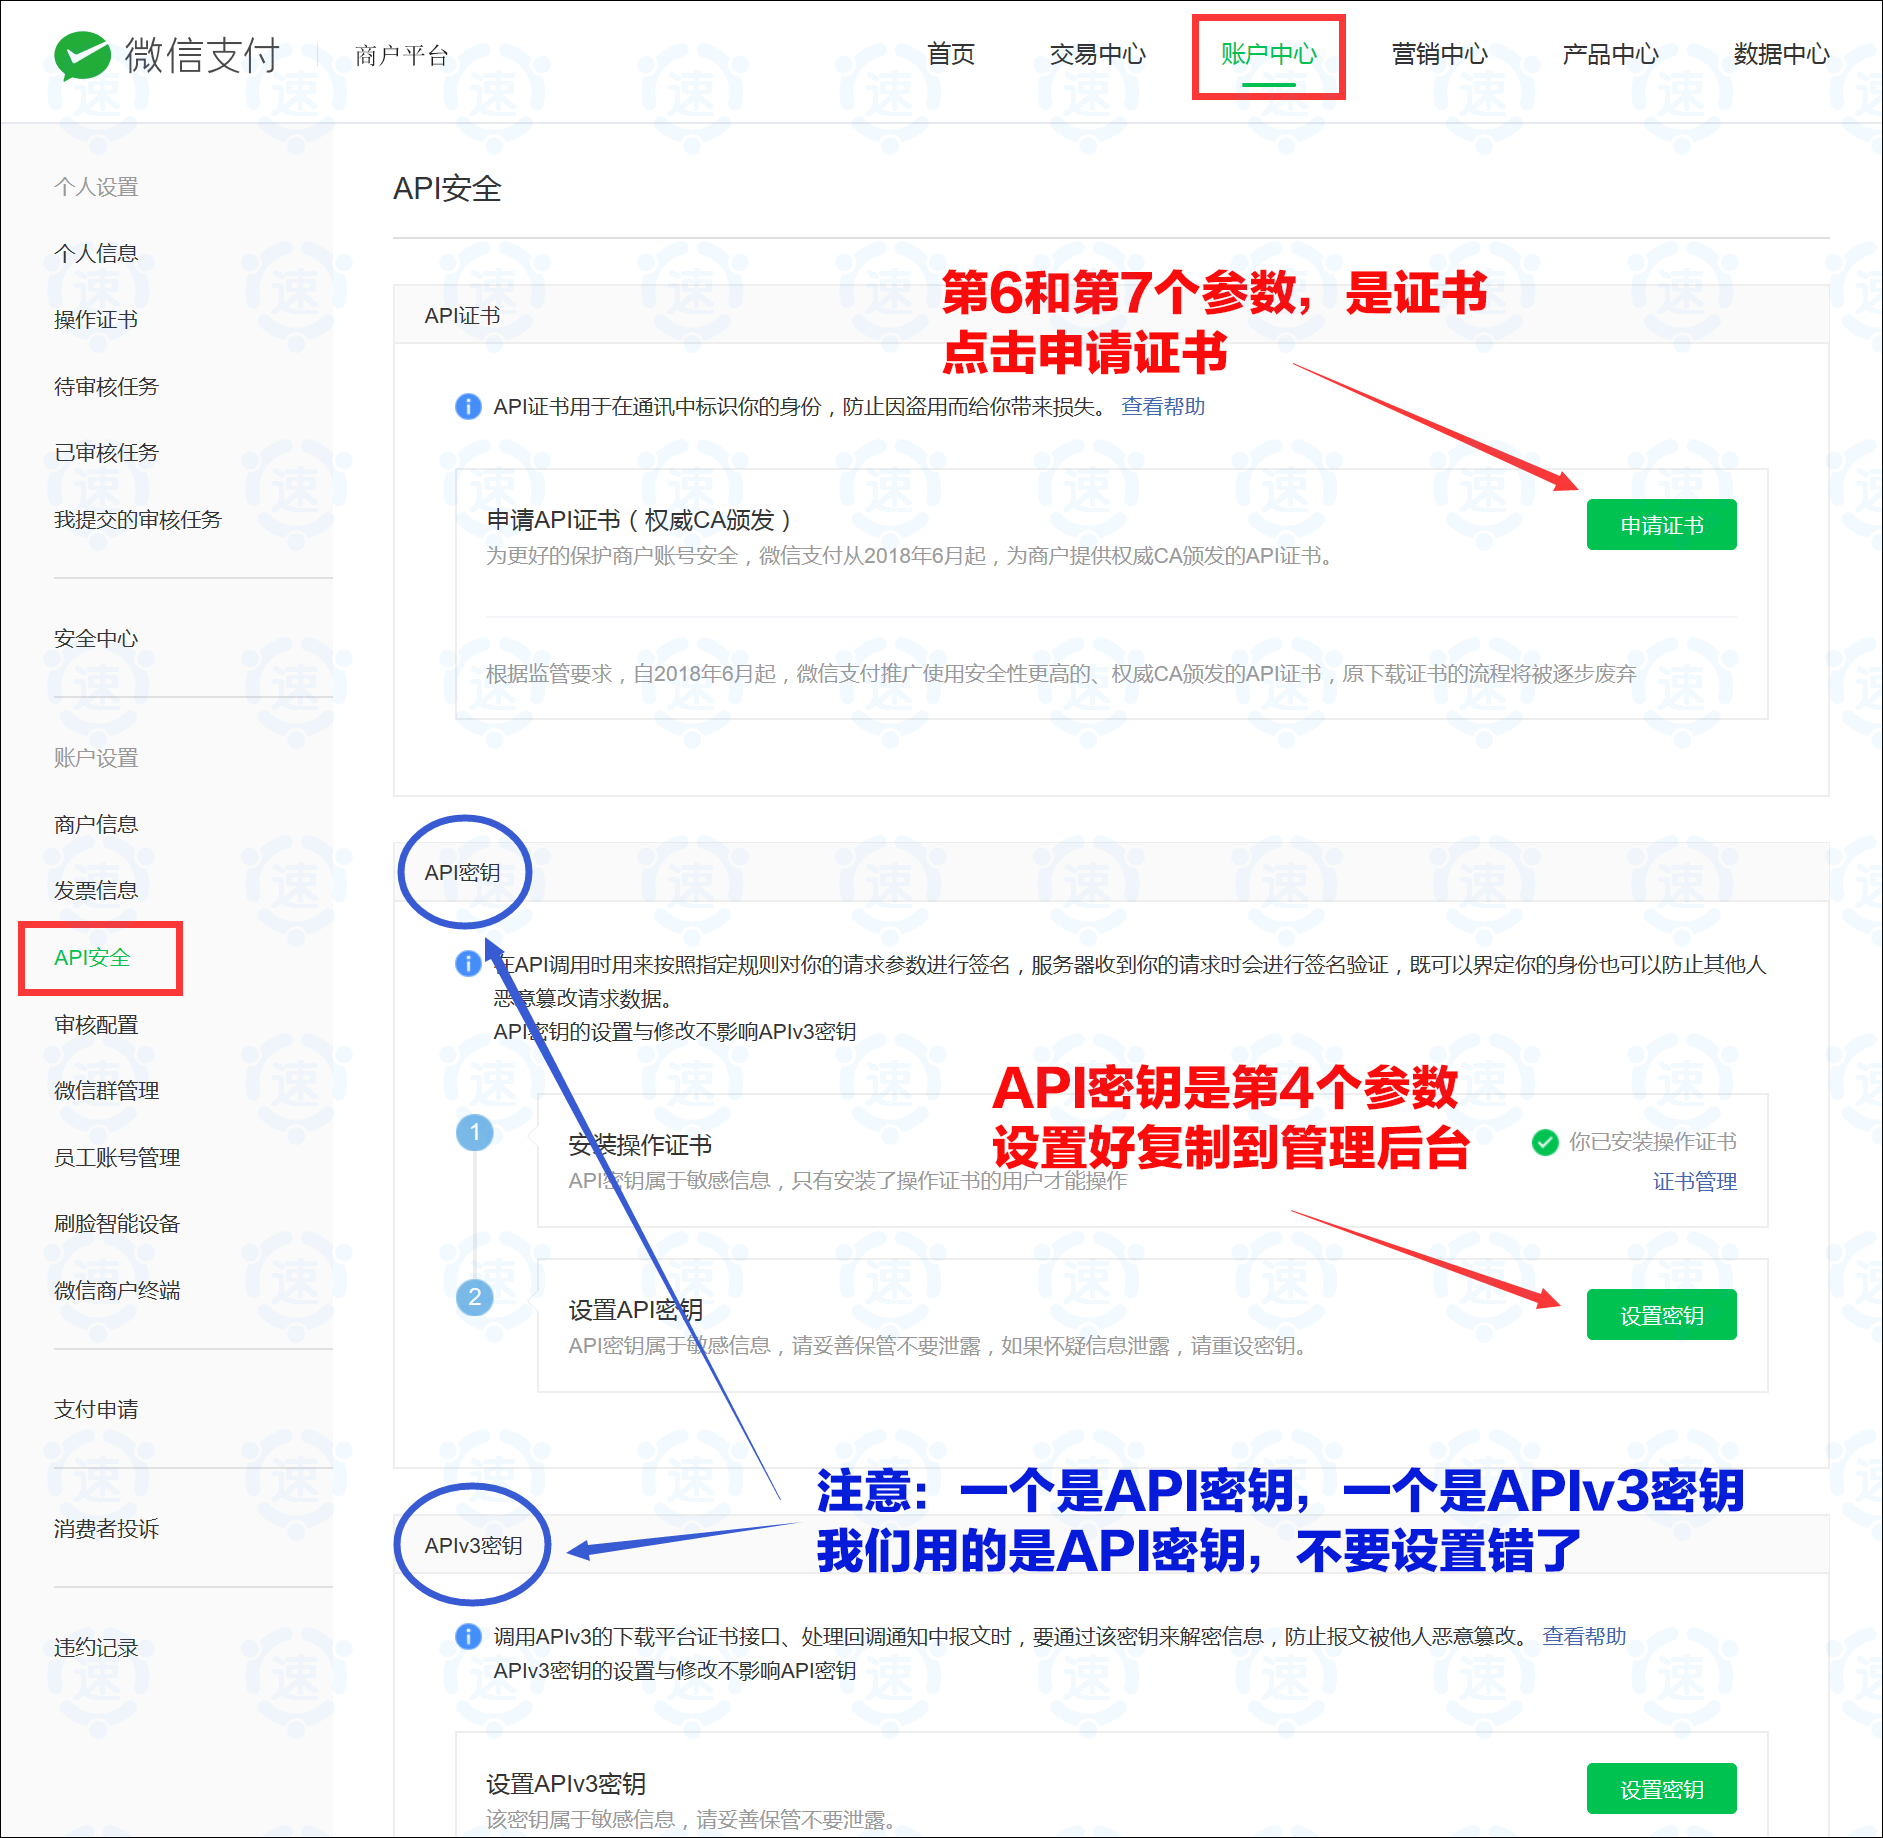Open 违约记录 sidebar item
Image resolution: width=1883 pixels, height=1838 pixels.
[96, 1648]
